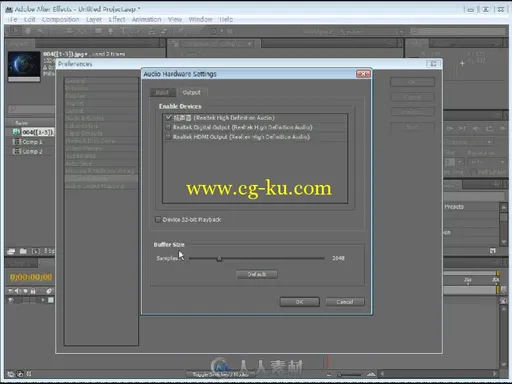
Task: Toggle the first Realtek High Definition Audio device
Action: pos(168,117)
